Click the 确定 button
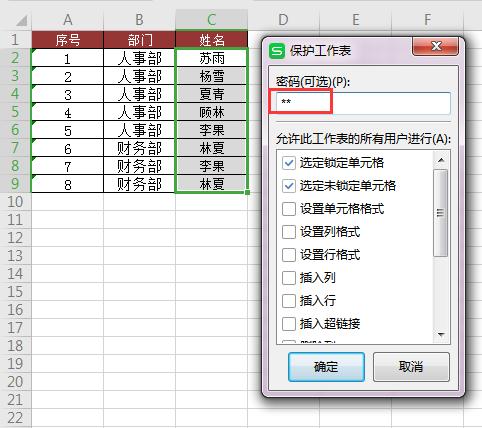 326,367
